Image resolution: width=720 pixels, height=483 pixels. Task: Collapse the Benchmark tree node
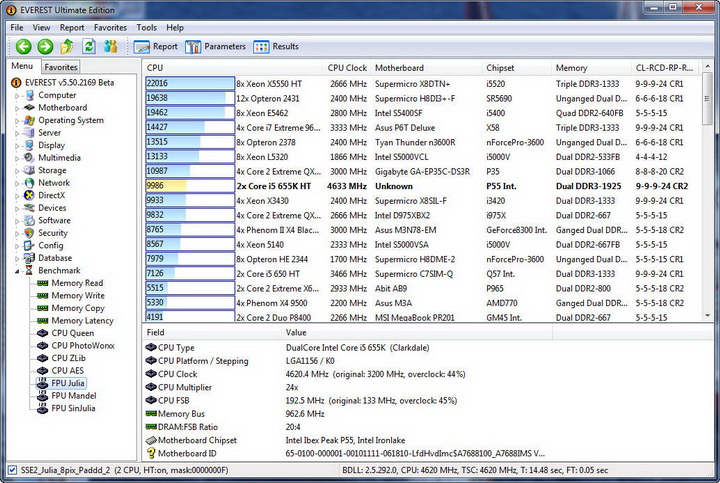17,271
